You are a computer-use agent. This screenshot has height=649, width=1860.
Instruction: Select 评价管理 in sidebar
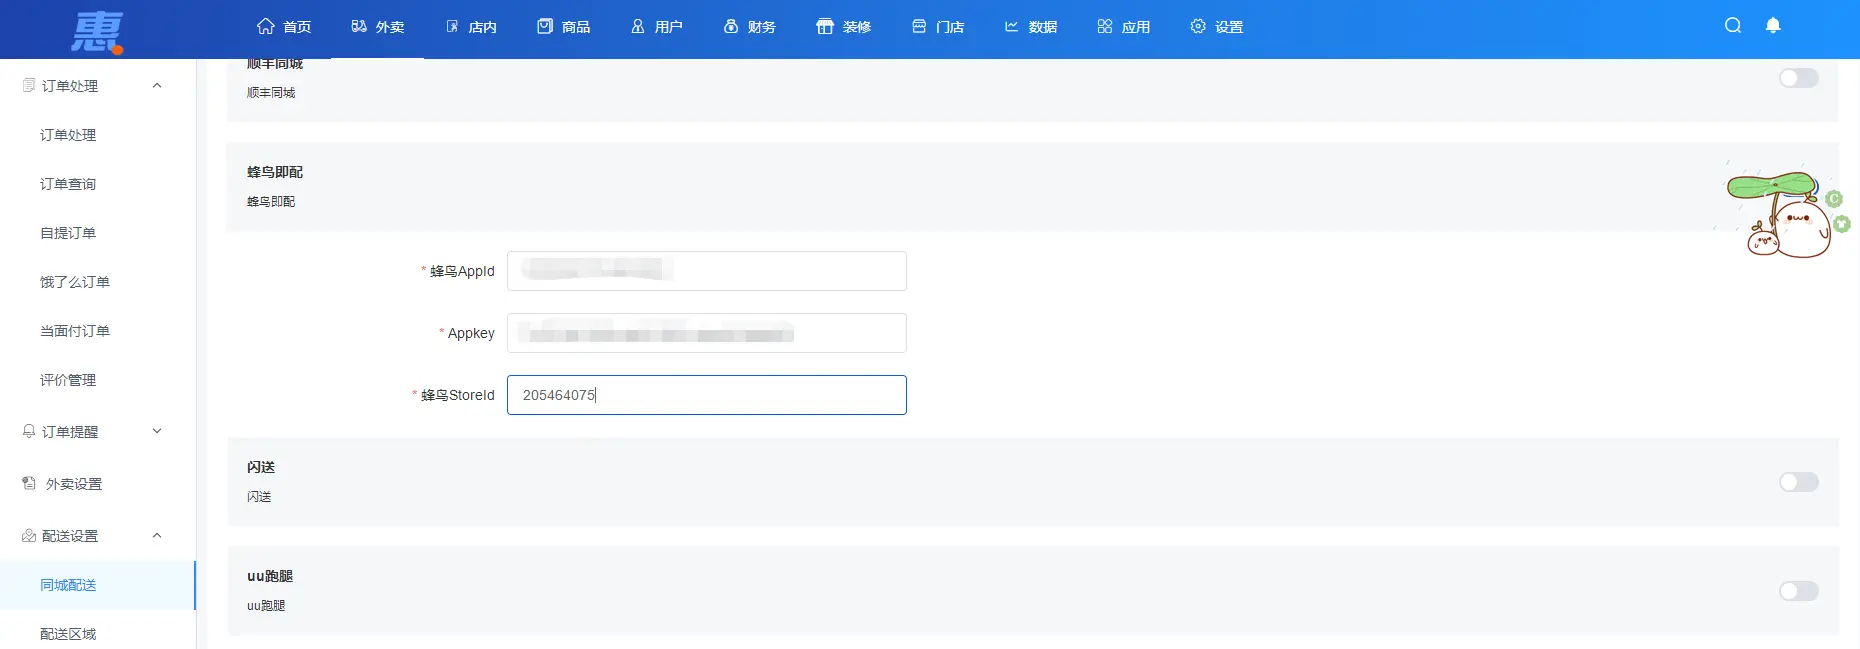(x=68, y=380)
